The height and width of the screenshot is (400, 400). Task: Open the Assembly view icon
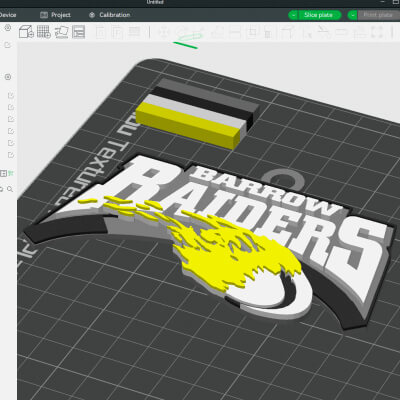[377, 32]
